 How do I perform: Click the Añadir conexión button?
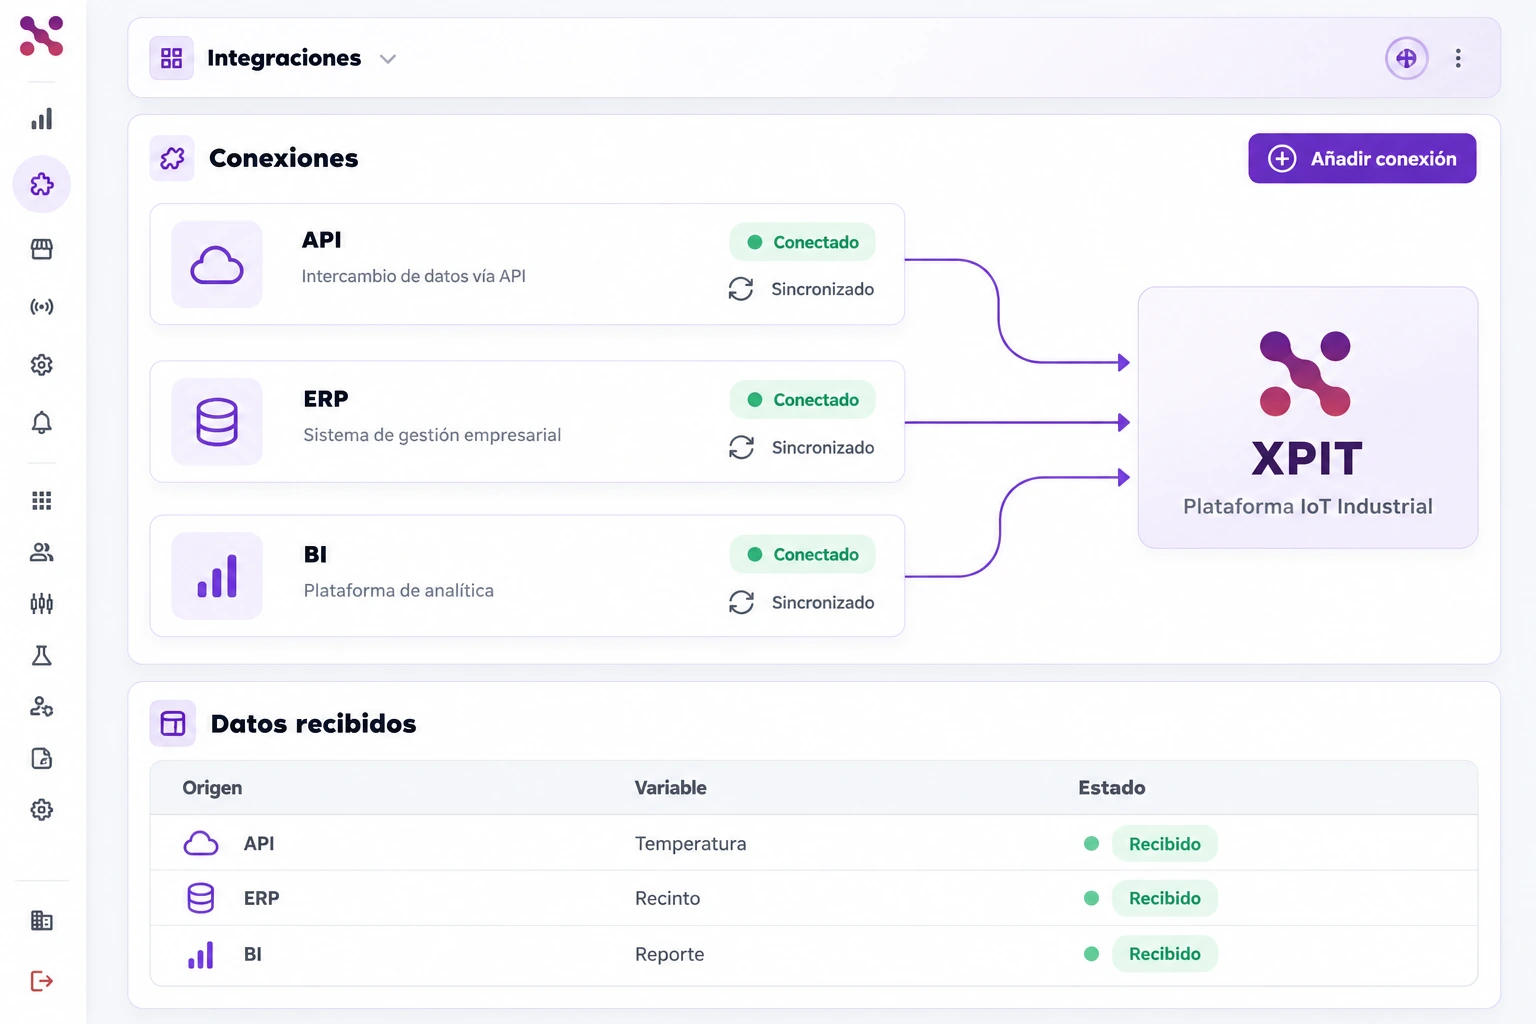[x=1362, y=158]
